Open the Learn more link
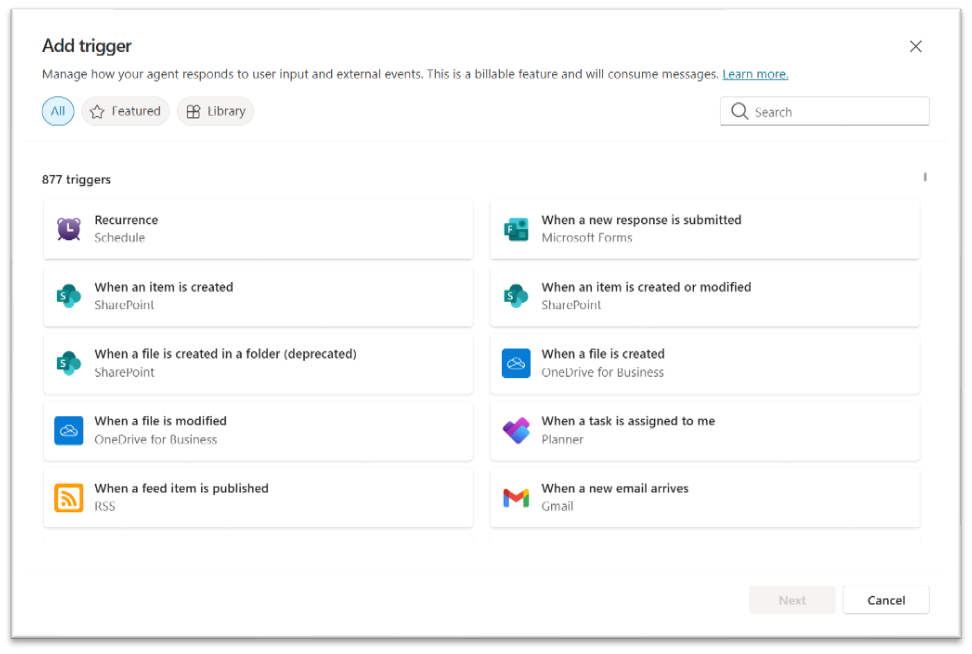 click(x=755, y=74)
